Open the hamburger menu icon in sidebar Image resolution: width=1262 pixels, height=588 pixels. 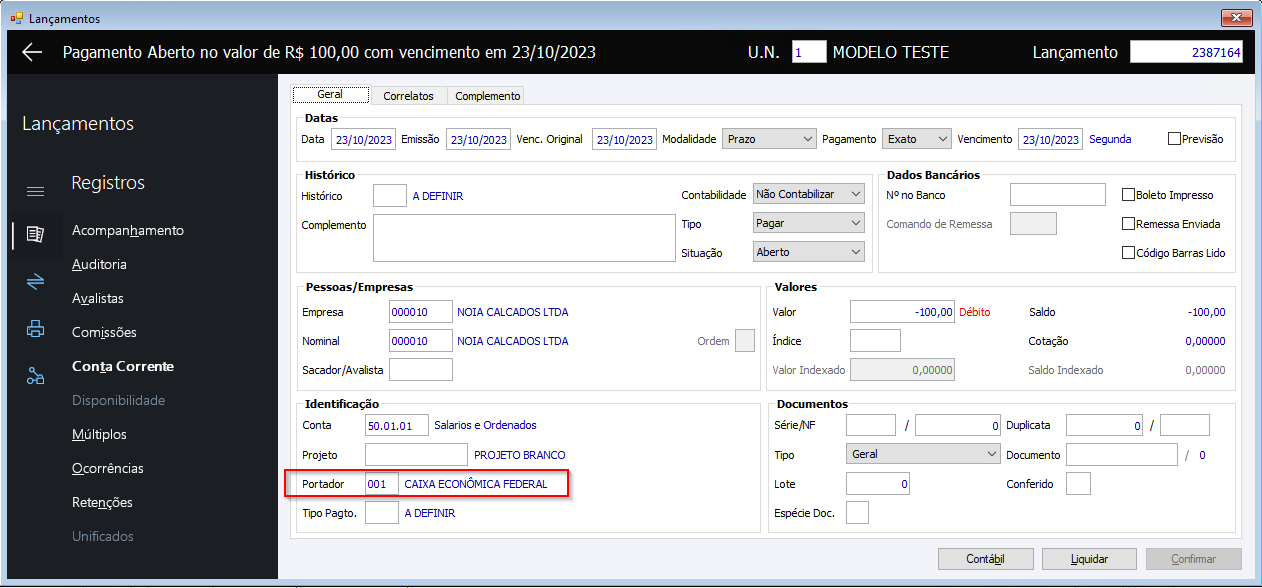(x=35, y=191)
